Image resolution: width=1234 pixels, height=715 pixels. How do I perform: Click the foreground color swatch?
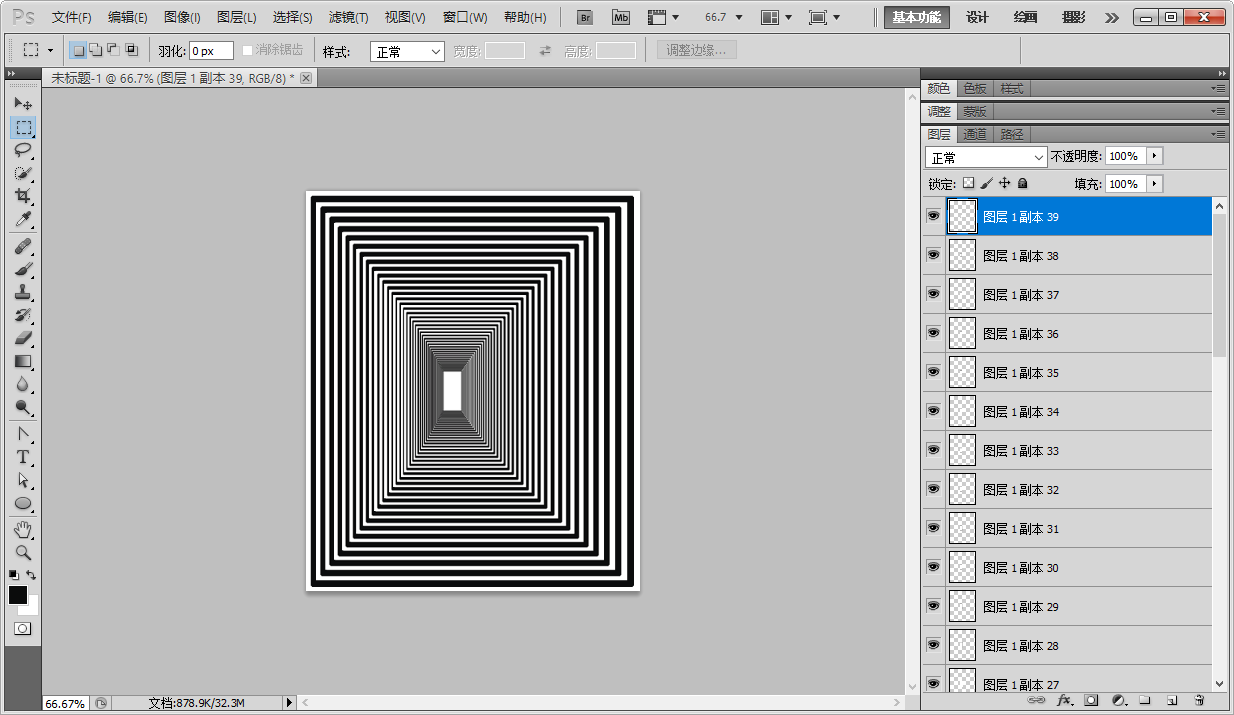click(18, 595)
